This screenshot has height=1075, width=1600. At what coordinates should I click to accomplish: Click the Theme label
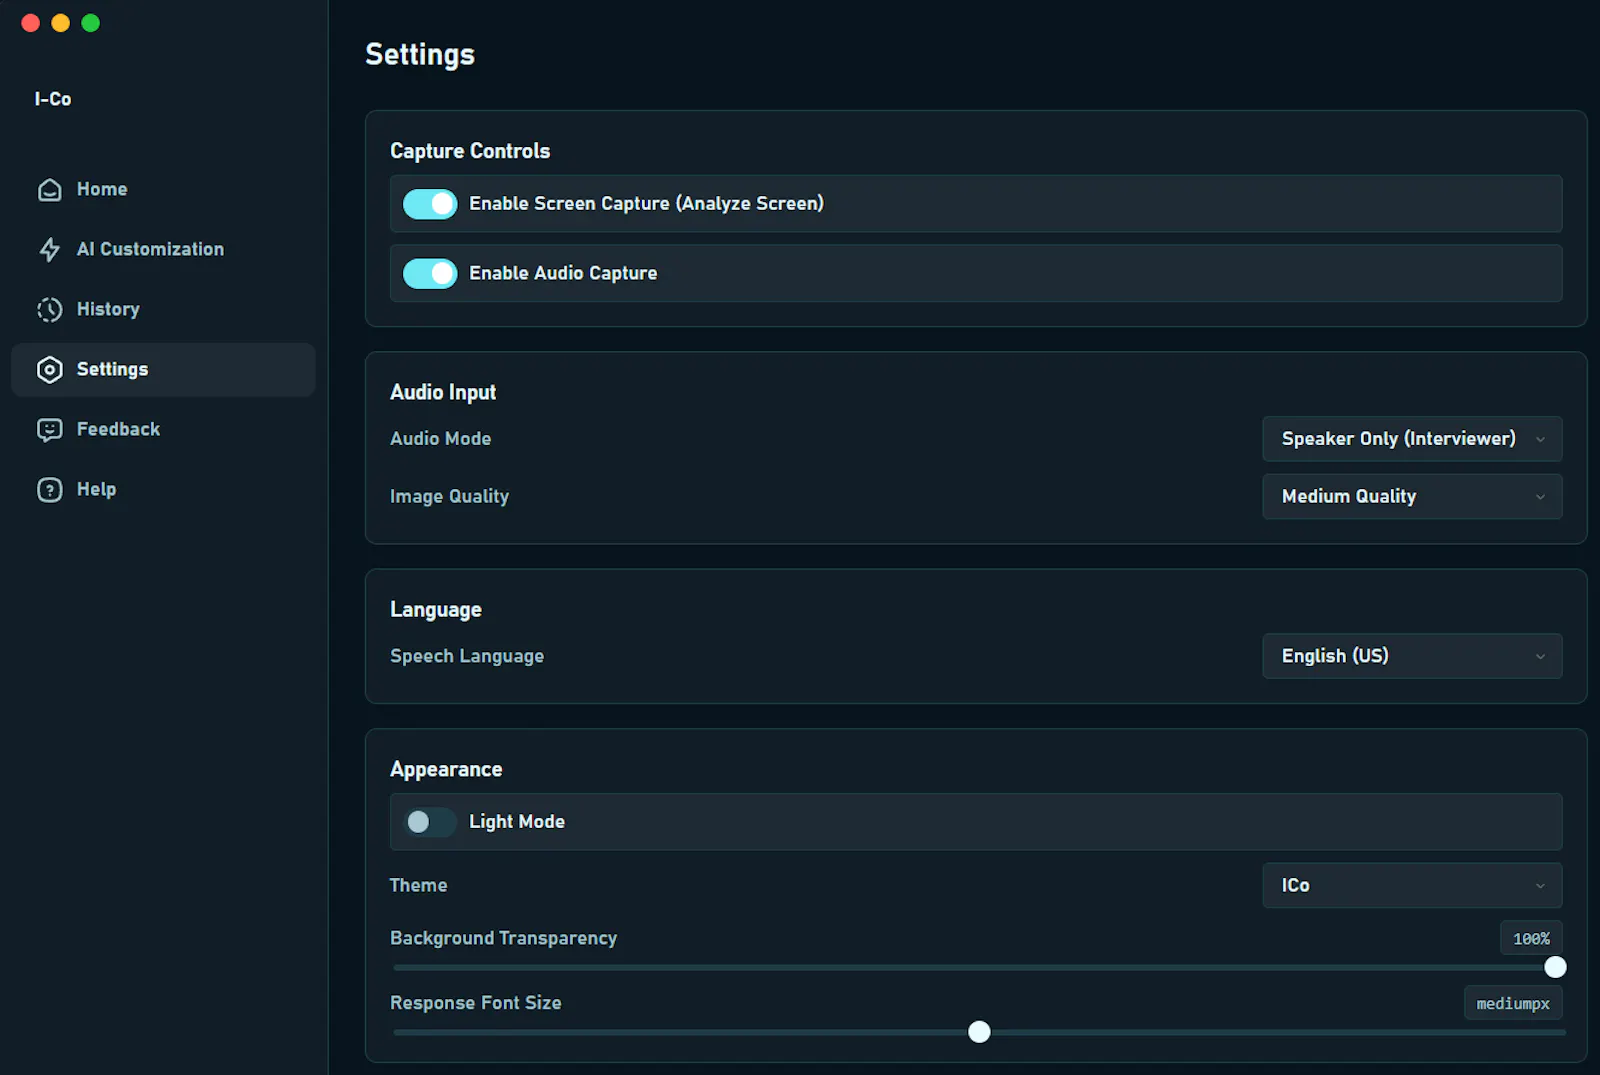coord(418,885)
